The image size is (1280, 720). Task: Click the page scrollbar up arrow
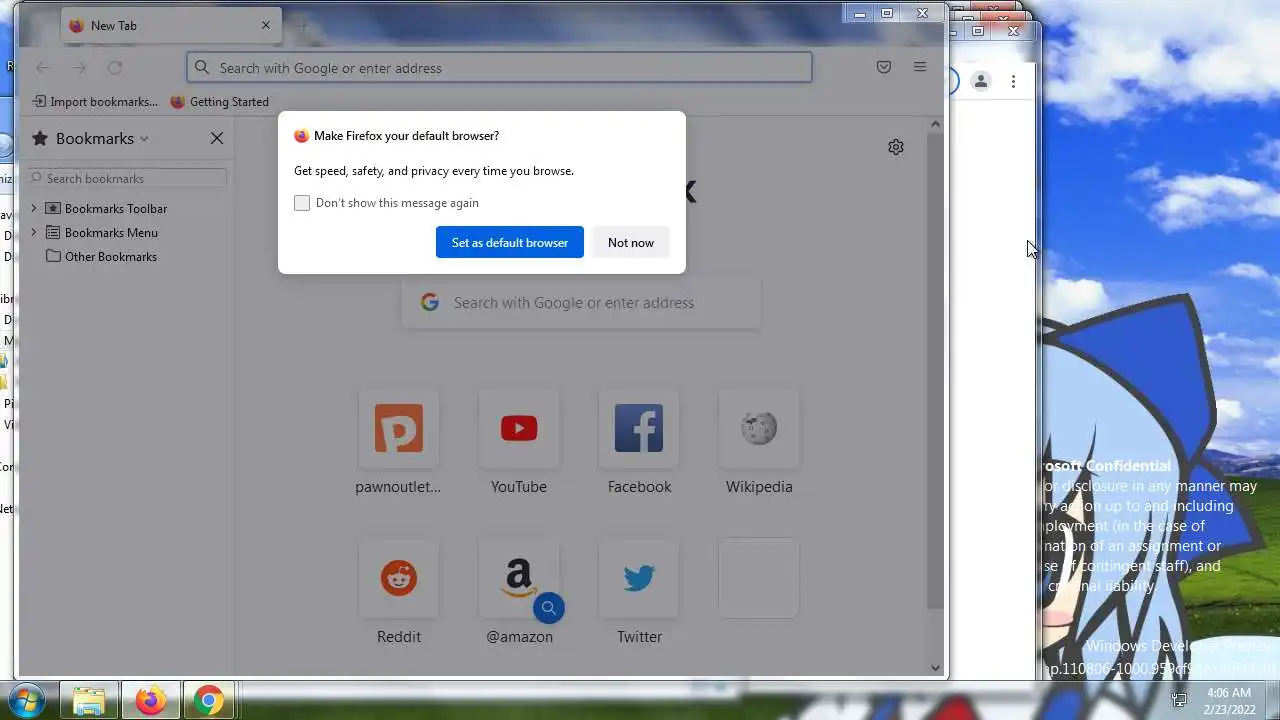[936, 124]
